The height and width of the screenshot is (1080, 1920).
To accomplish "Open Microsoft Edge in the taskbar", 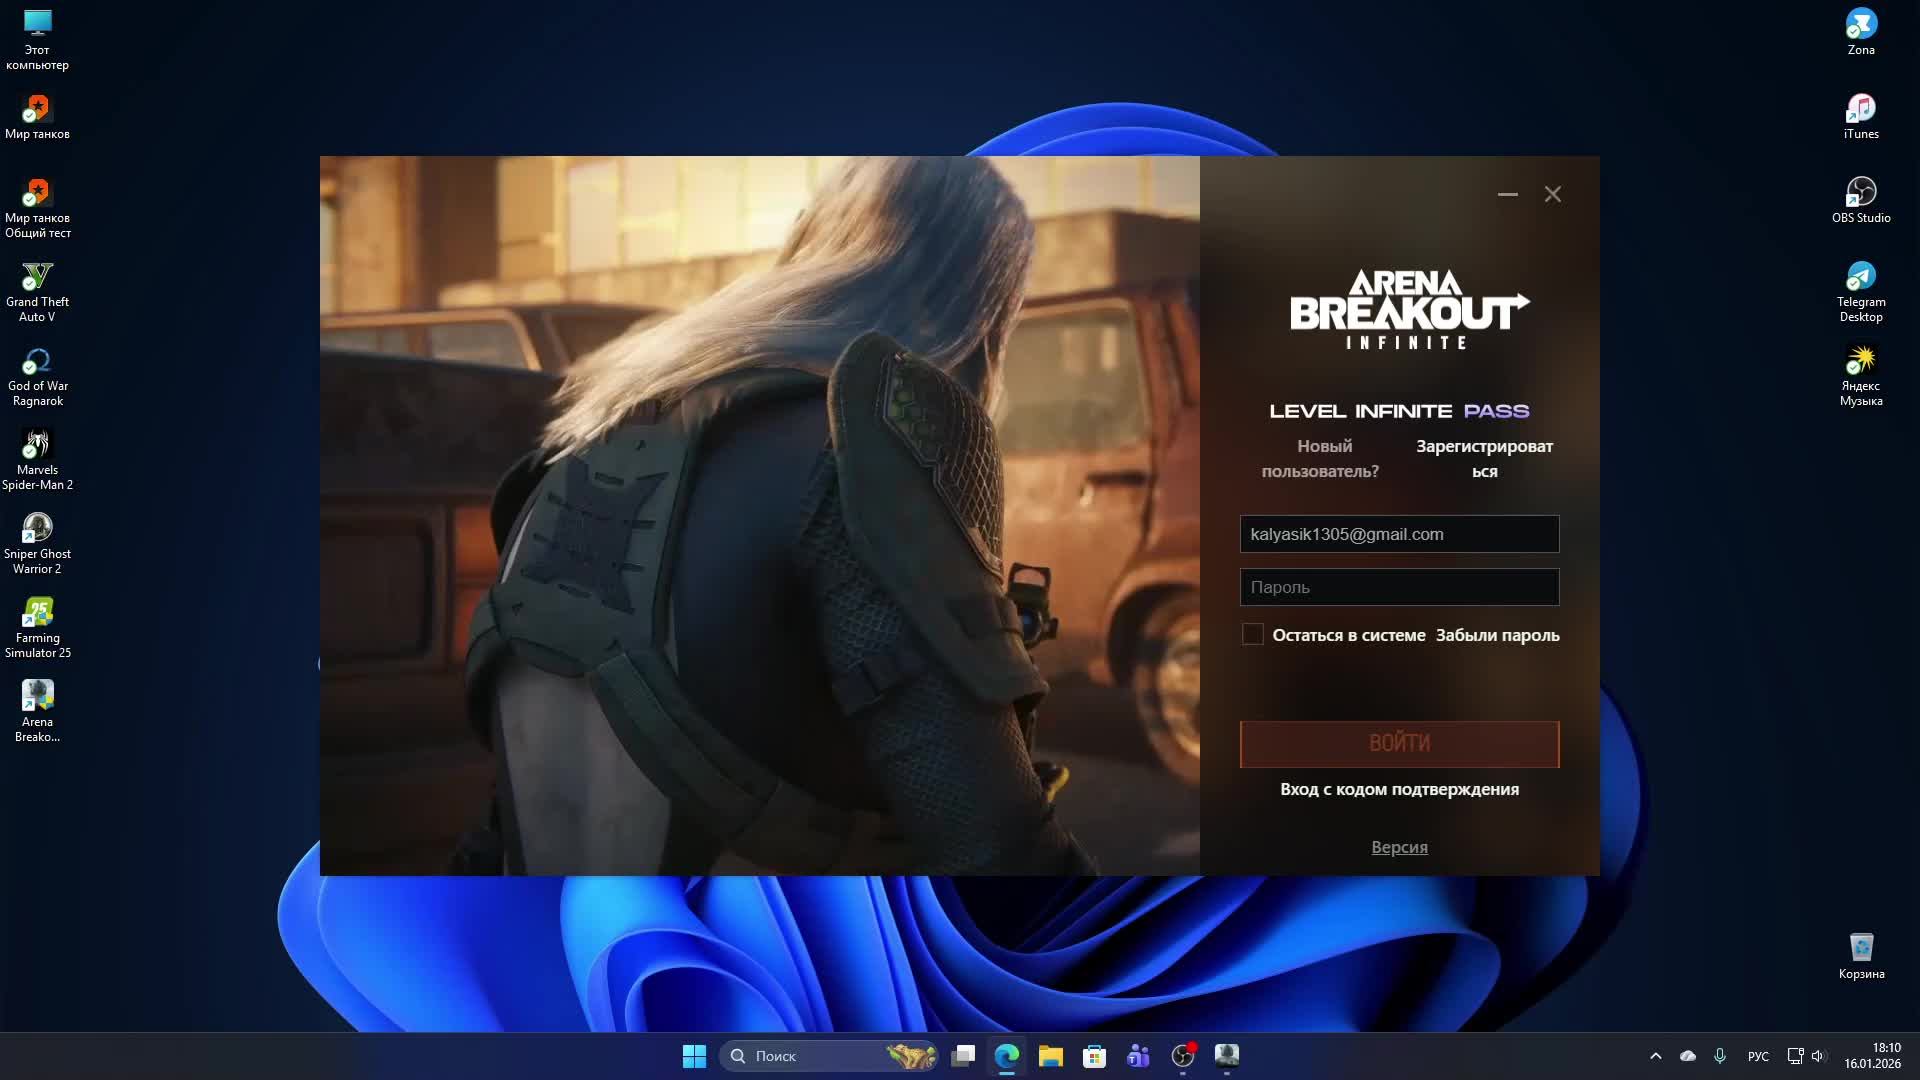I will click(x=1006, y=1056).
